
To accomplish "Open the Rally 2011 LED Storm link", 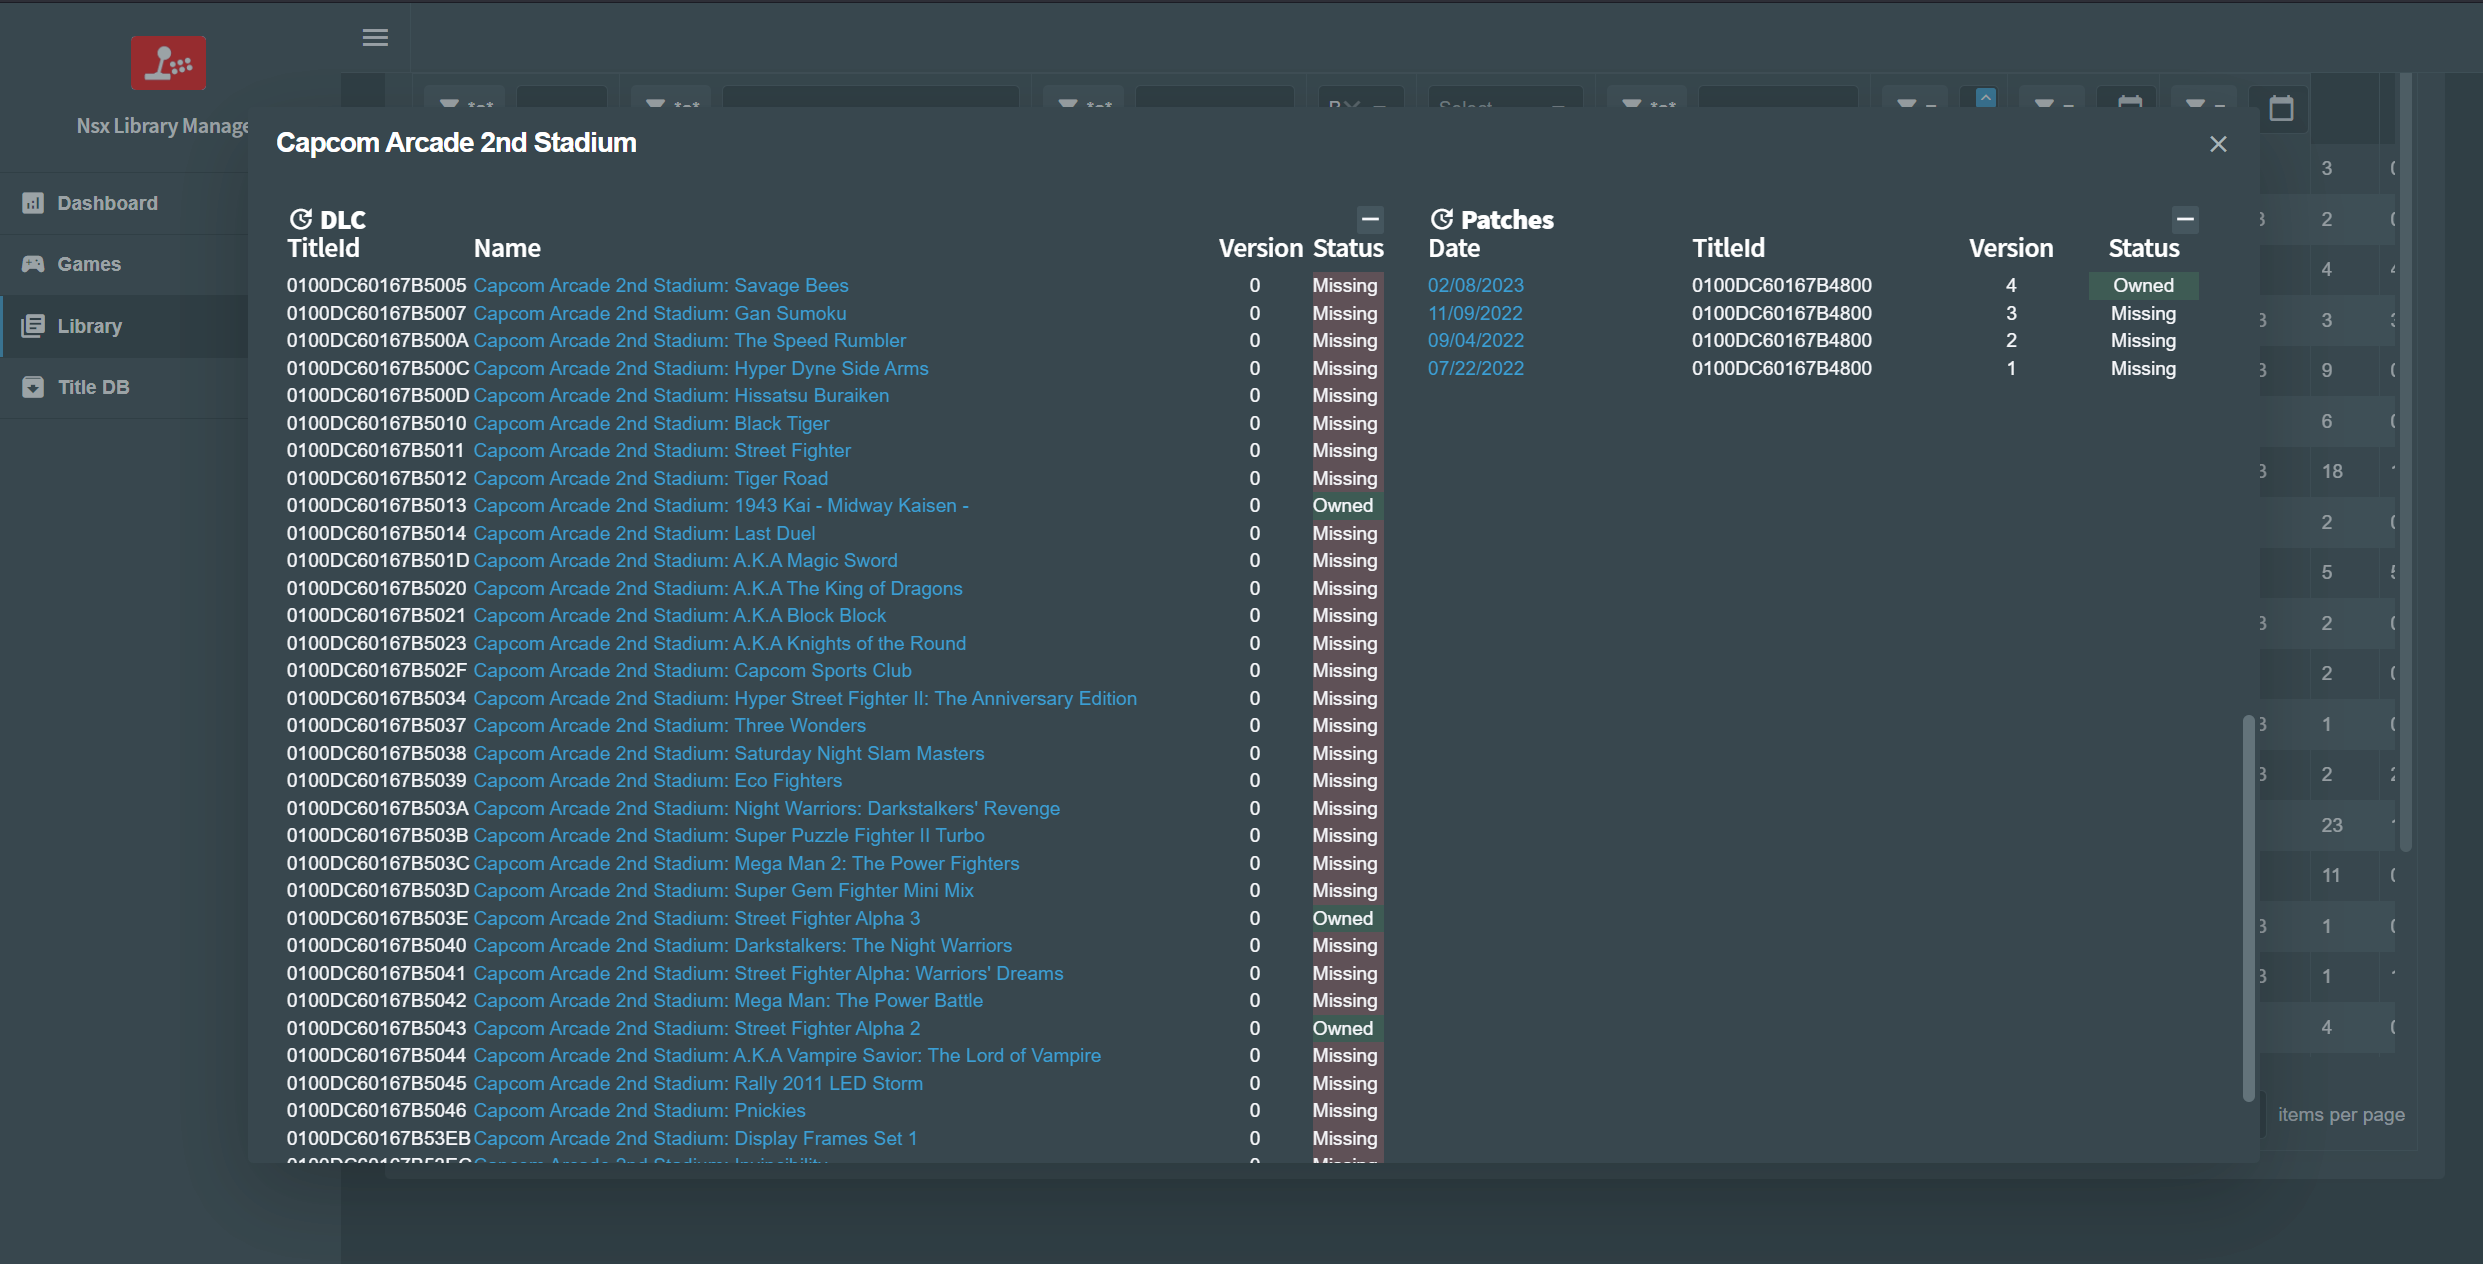I will coord(698,1083).
